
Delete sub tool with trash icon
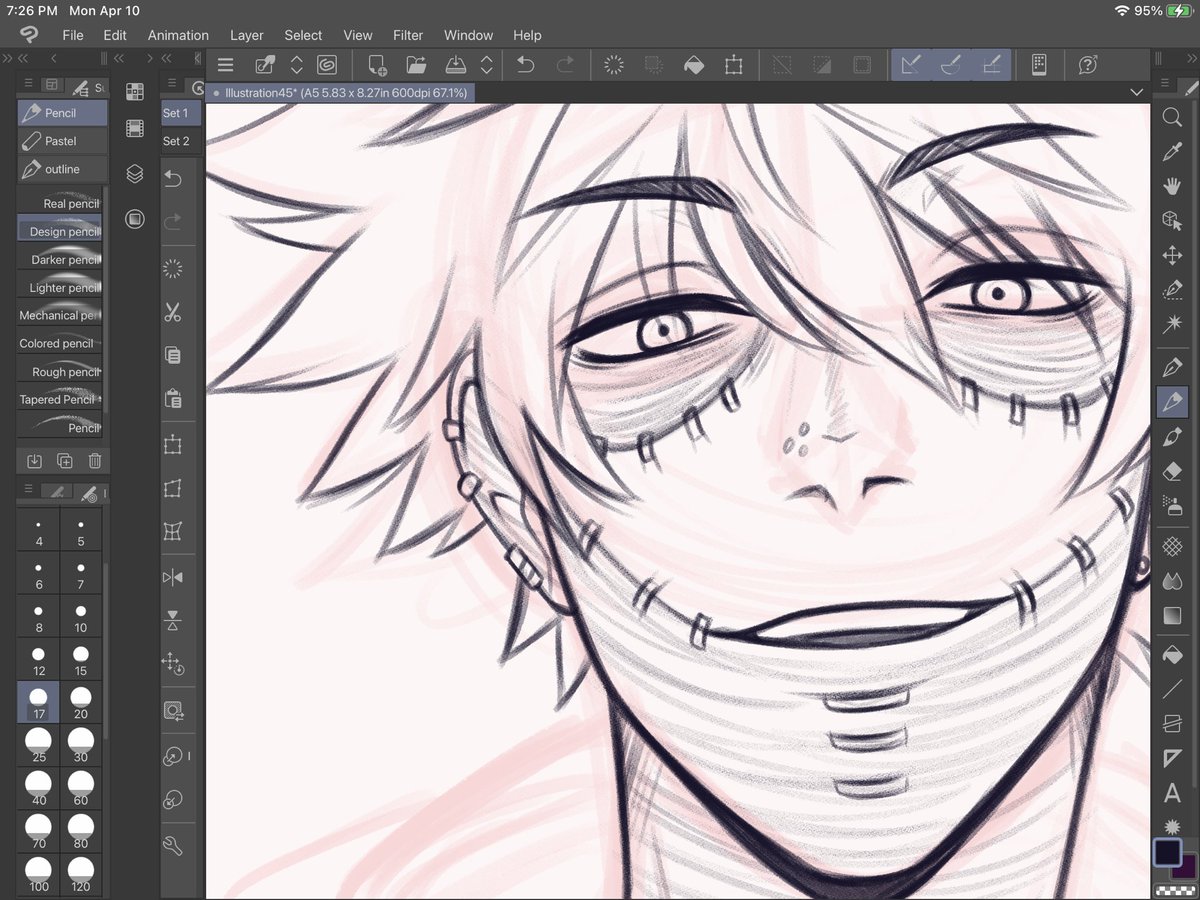tap(95, 461)
